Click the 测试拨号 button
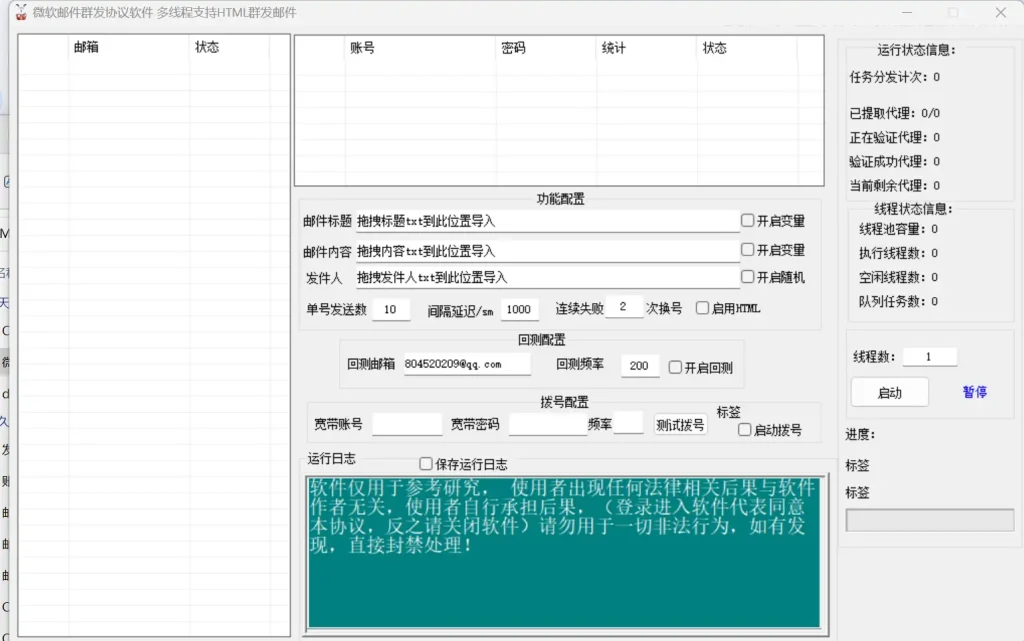The height and width of the screenshot is (641, 1024). click(680, 425)
